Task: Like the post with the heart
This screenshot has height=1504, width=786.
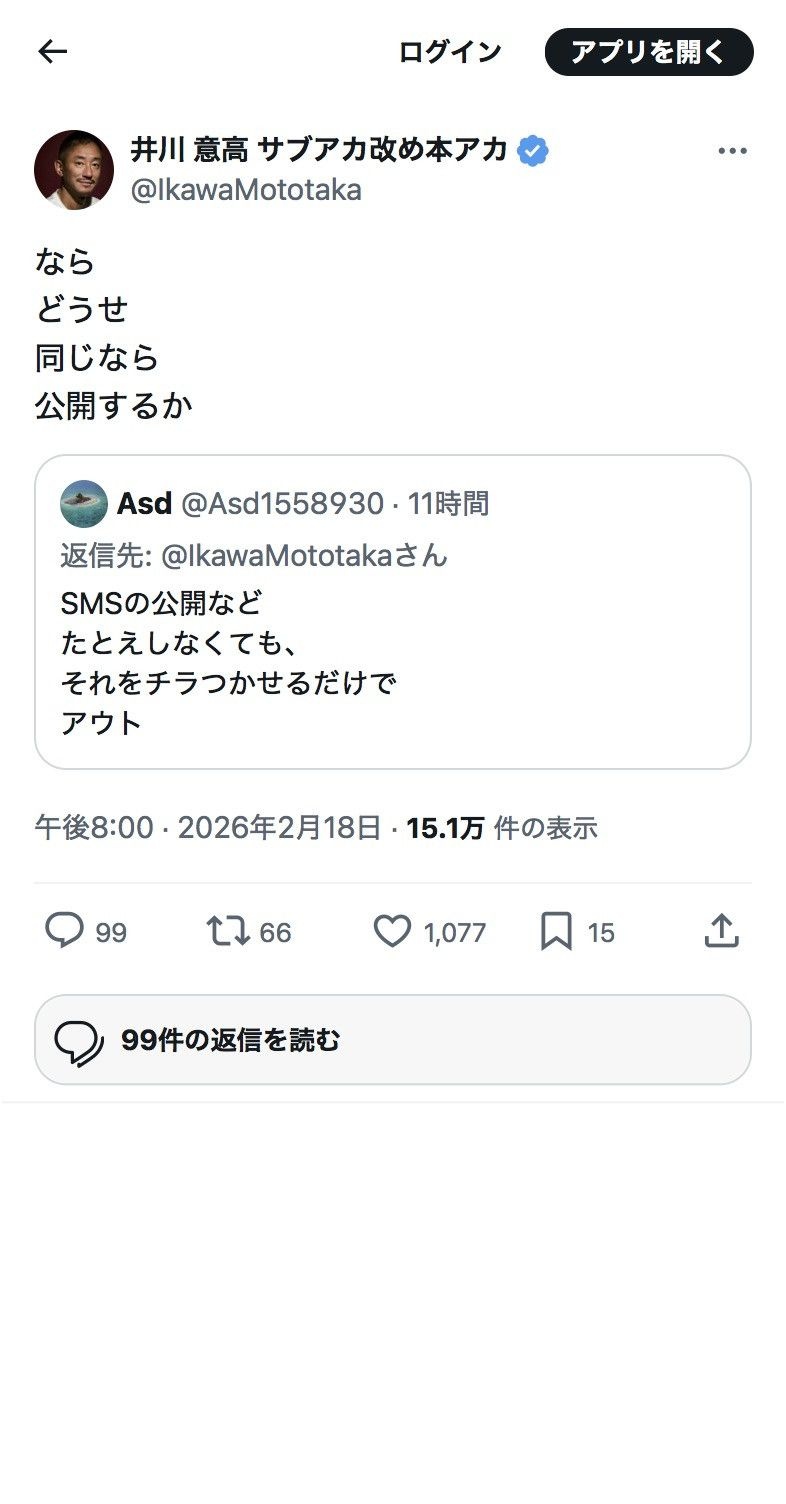Action: coord(392,932)
